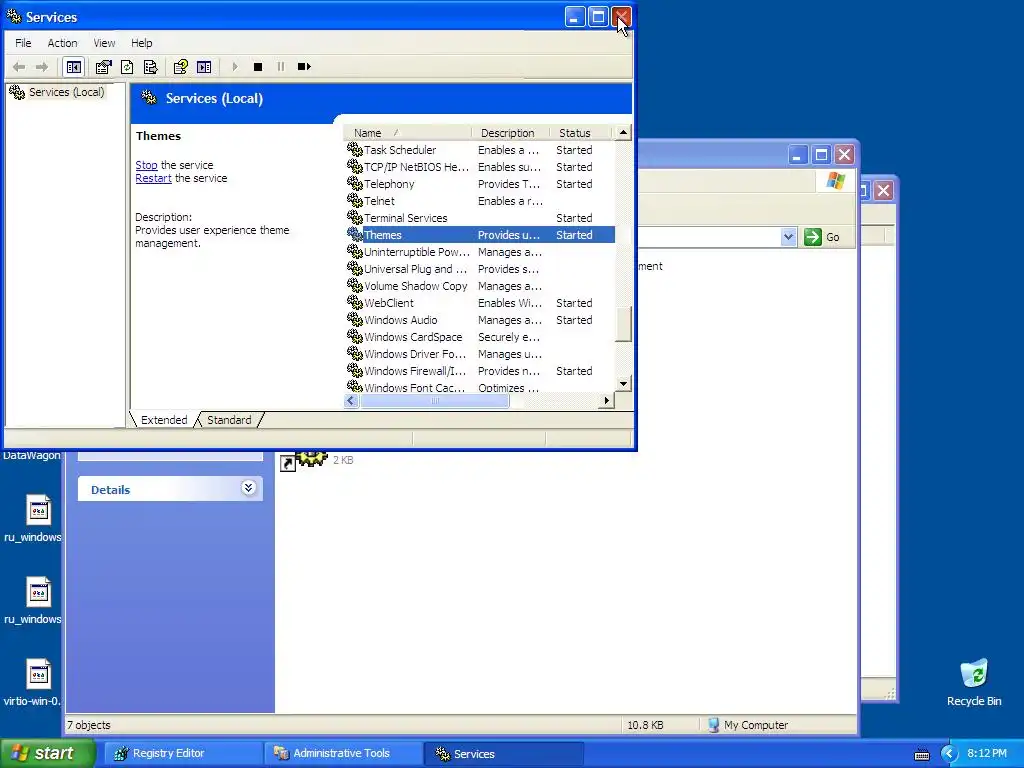Click the services list scroll up arrow

(624, 133)
